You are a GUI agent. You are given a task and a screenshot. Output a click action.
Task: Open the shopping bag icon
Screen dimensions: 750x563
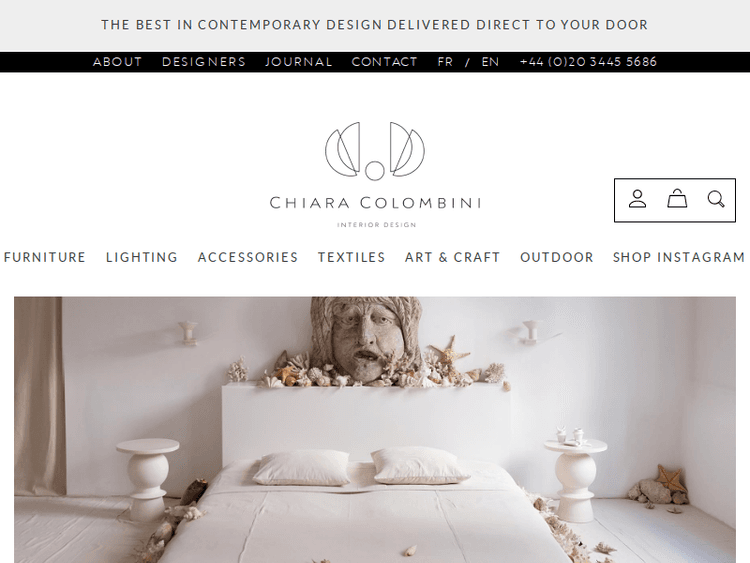tap(677, 199)
